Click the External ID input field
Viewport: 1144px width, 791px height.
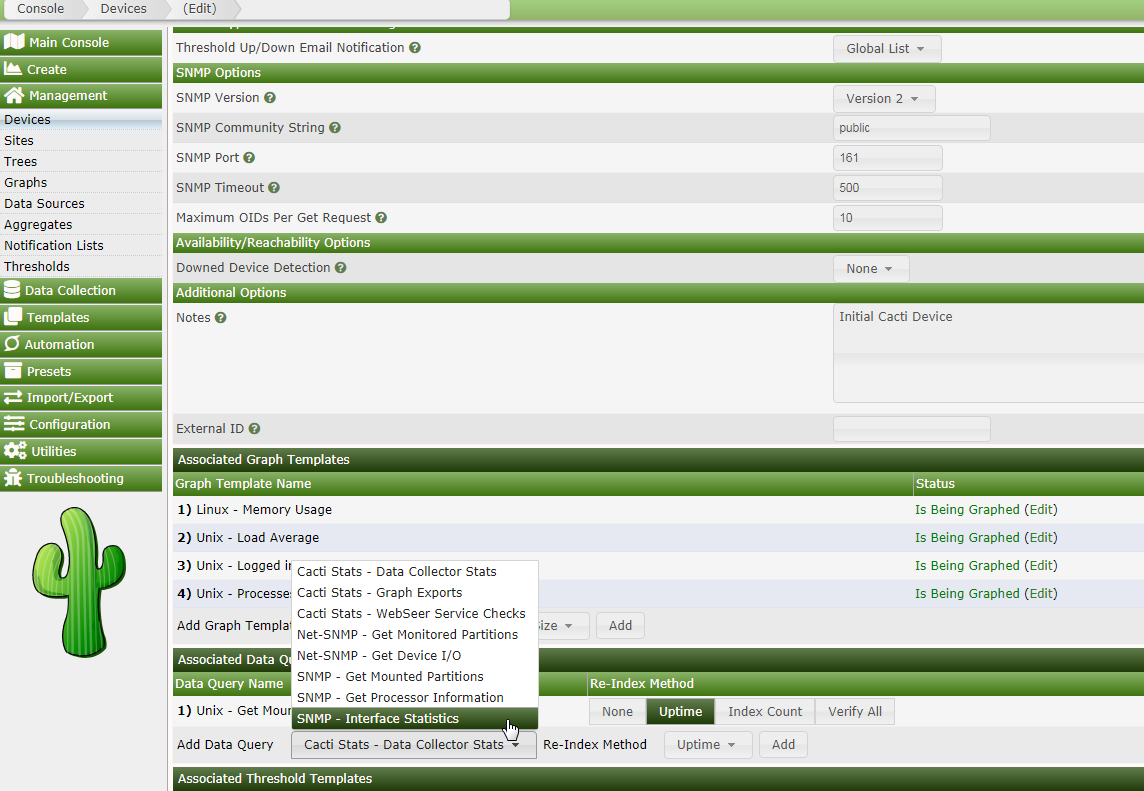[x=912, y=428]
